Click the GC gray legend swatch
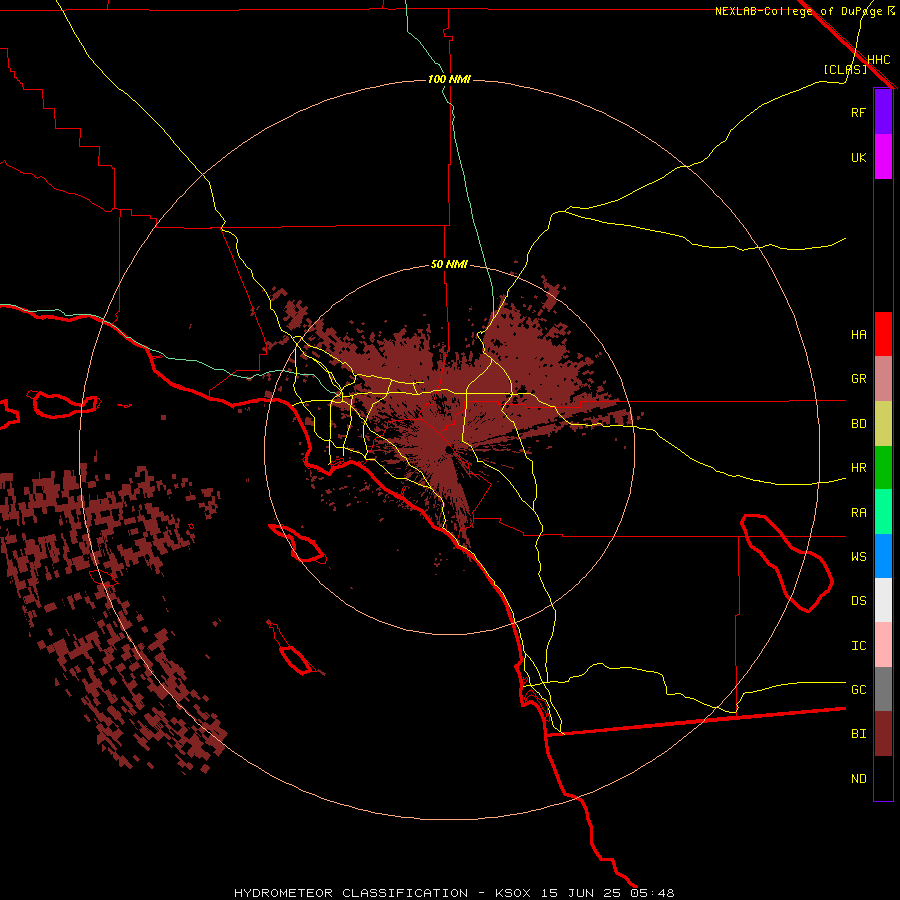The width and height of the screenshot is (900, 900). 883,689
